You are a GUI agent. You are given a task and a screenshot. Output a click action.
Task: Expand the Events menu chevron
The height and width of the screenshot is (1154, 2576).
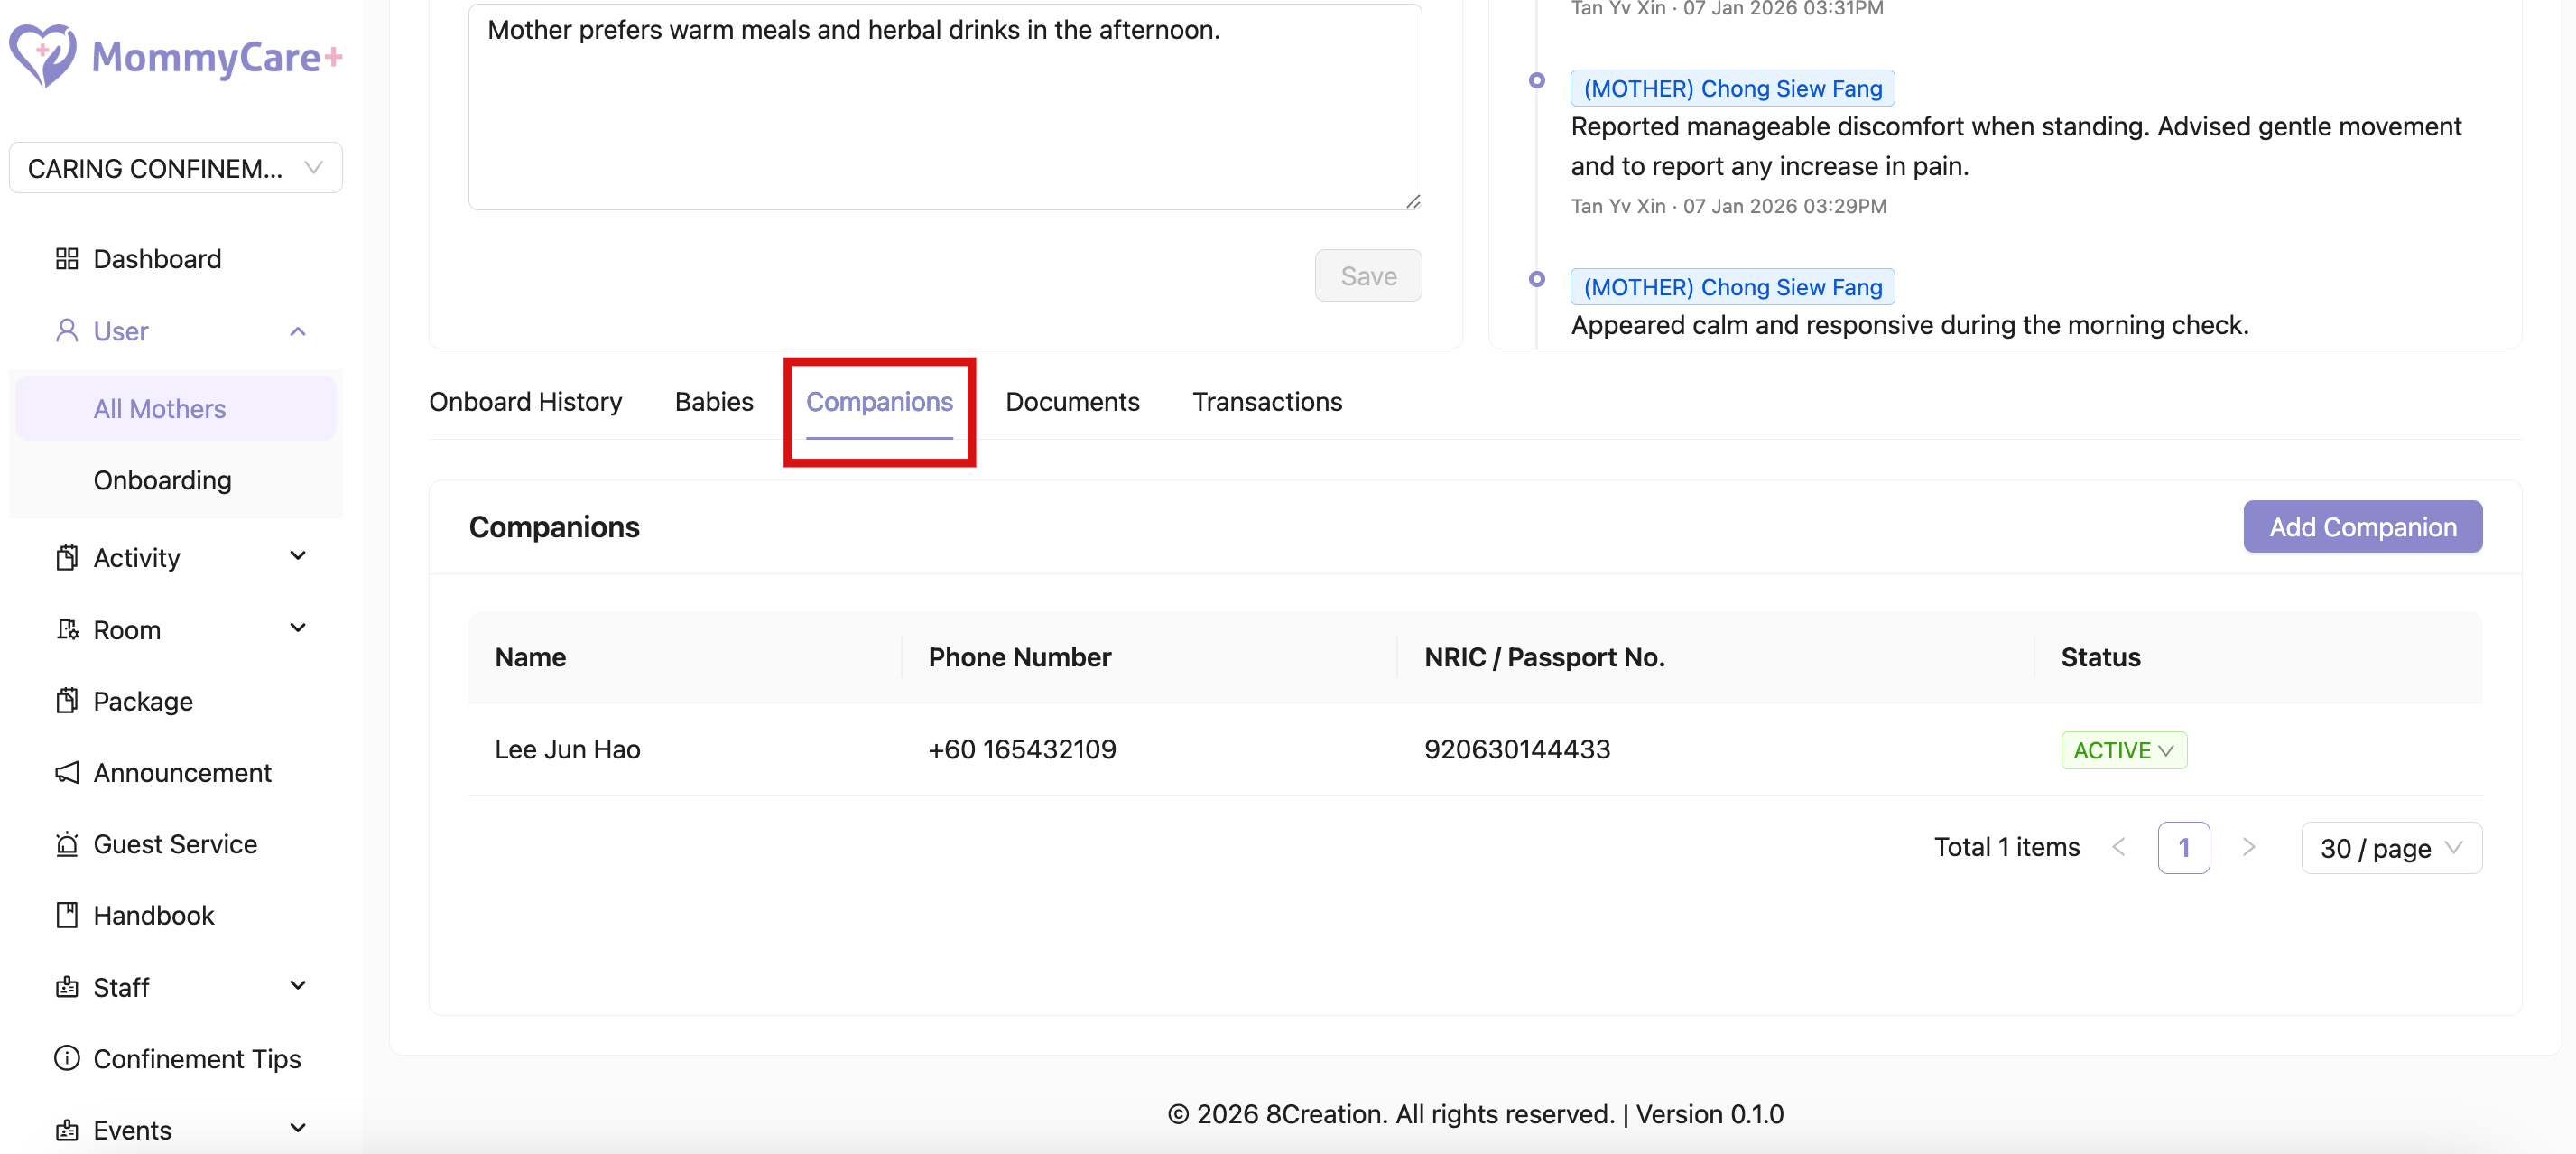(x=298, y=1129)
